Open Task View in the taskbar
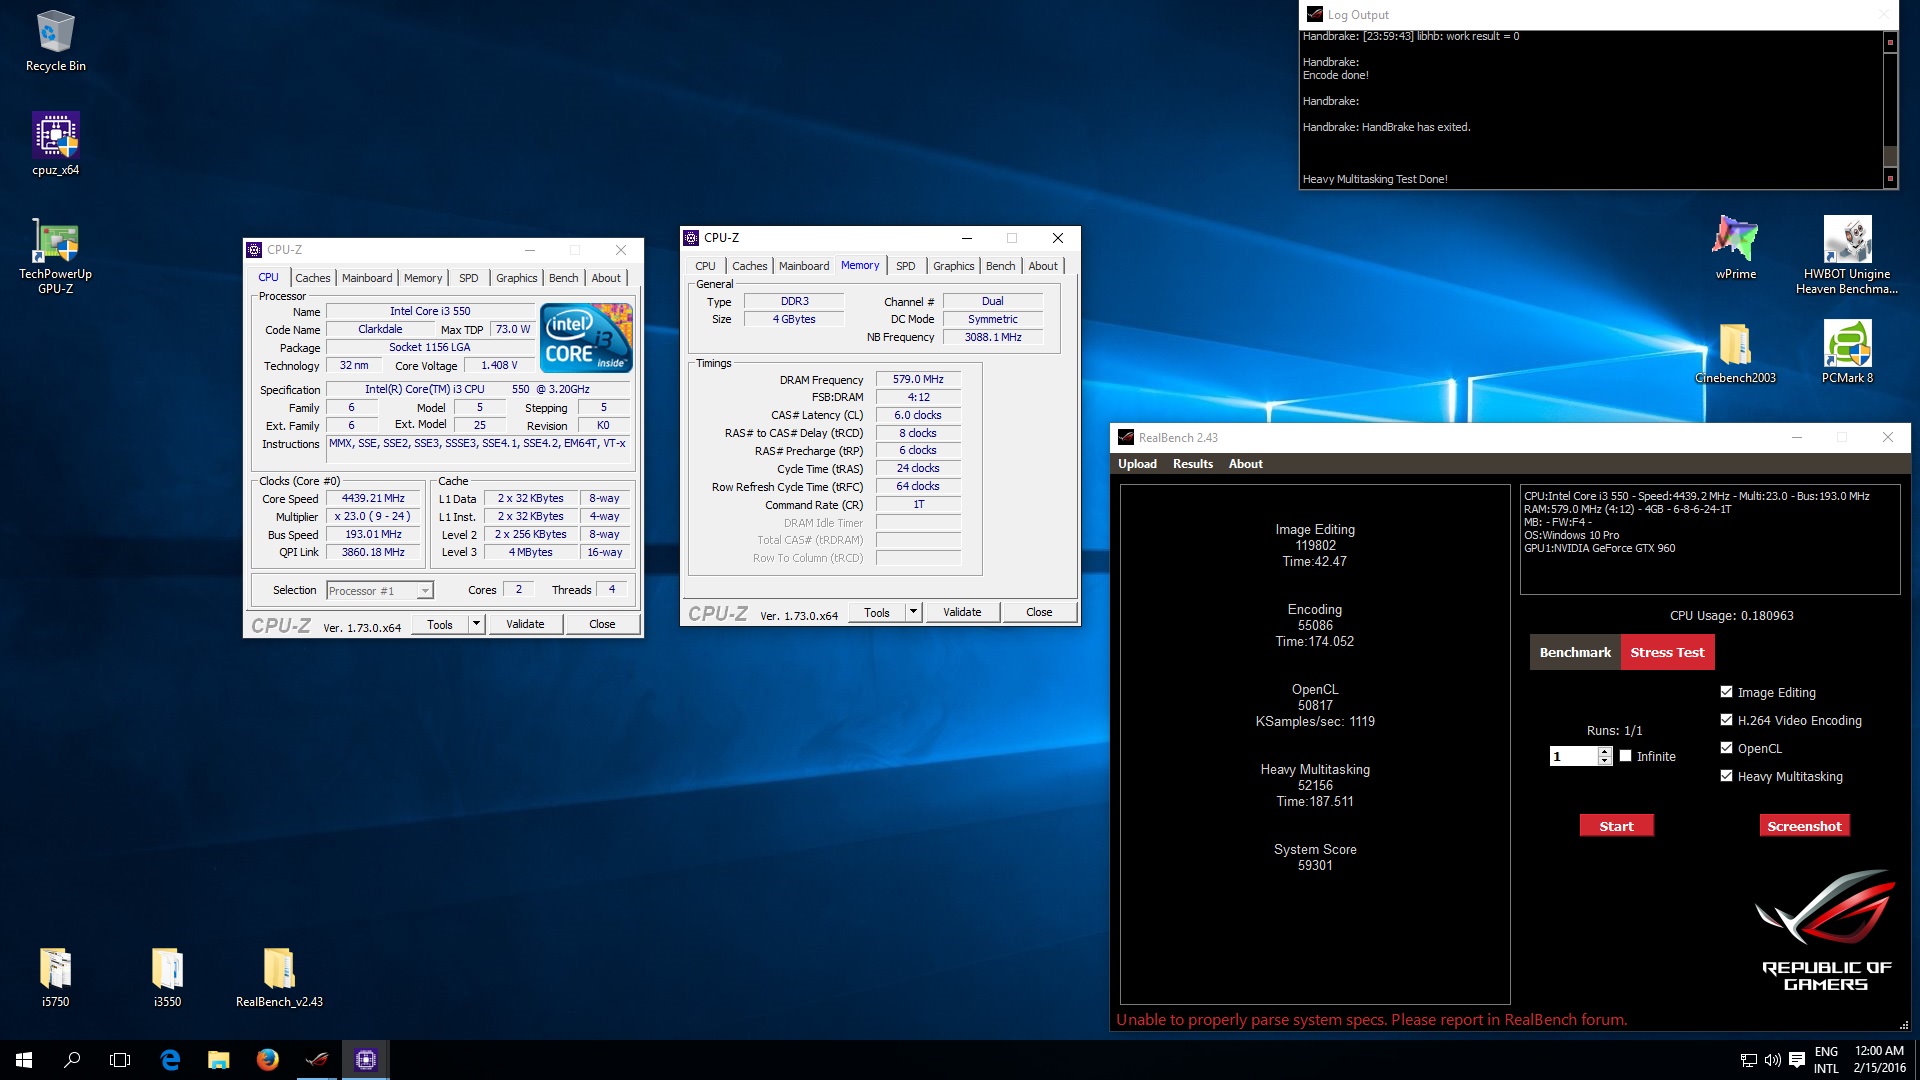This screenshot has width=1920, height=1080. tap(120, 1060)
